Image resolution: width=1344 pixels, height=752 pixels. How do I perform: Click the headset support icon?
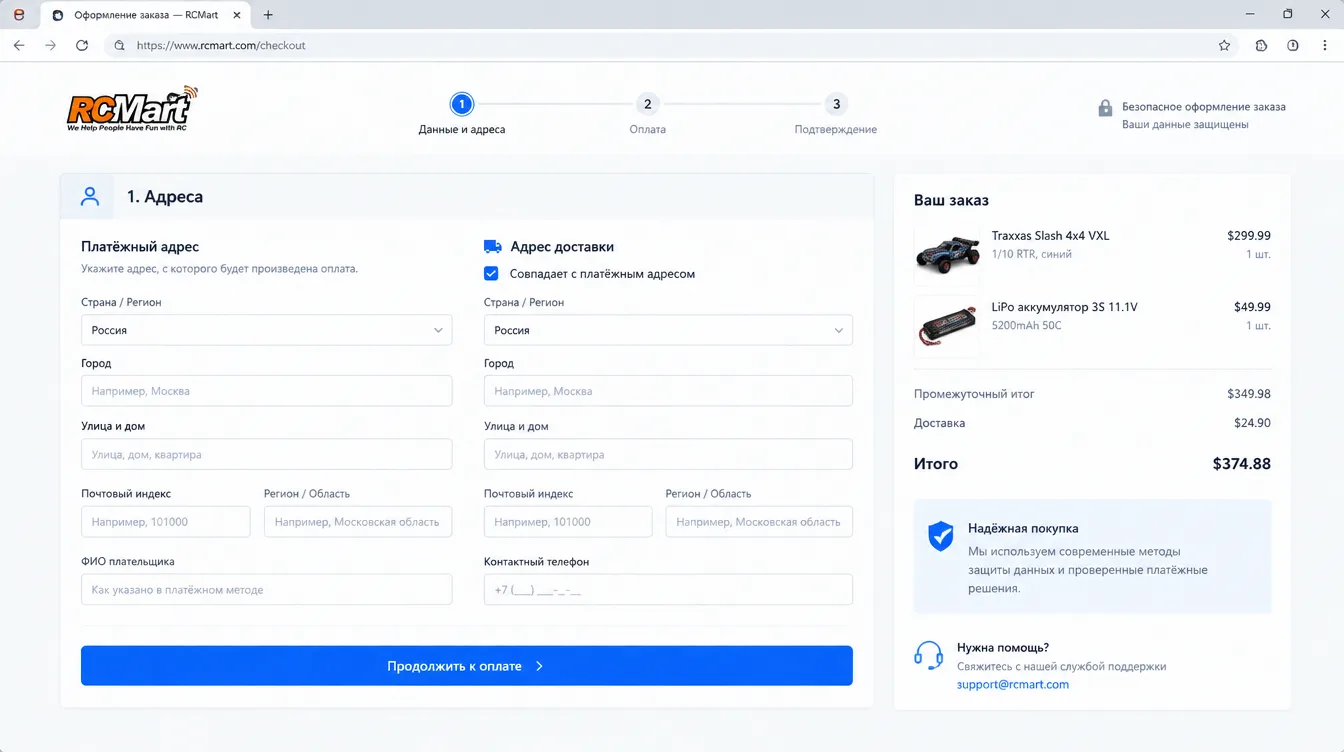pos(928,656)
